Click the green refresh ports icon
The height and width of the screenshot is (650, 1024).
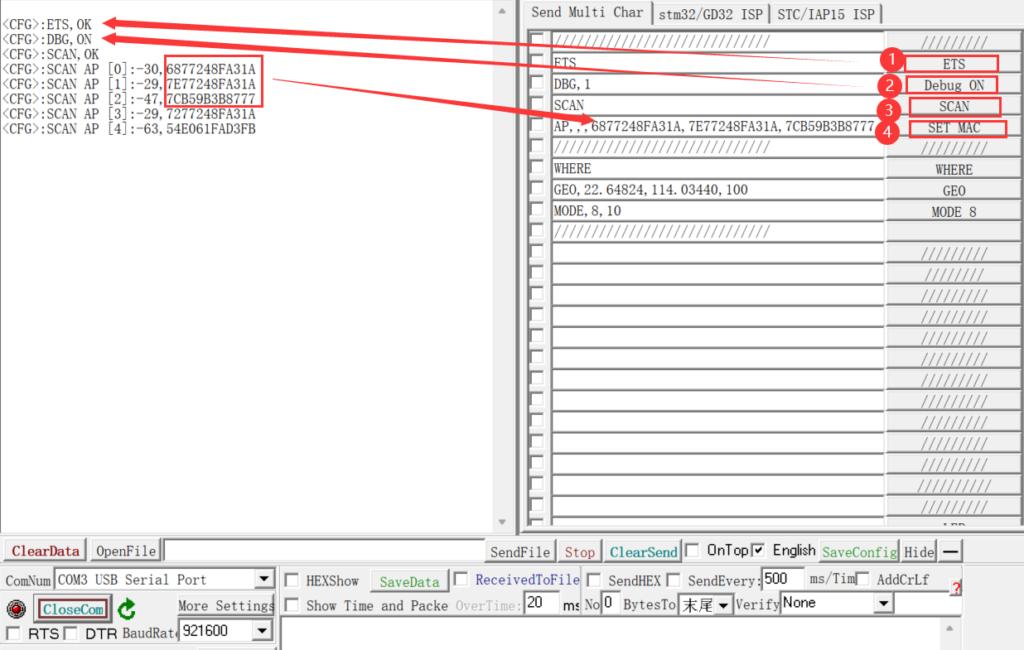126,609
